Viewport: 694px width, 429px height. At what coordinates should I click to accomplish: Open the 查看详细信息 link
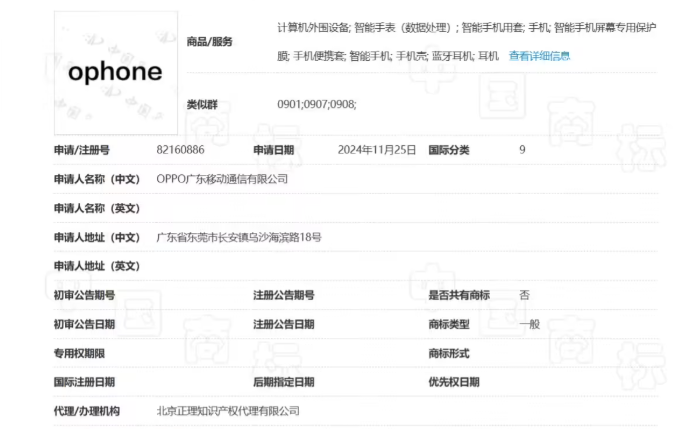coord(539,56)
